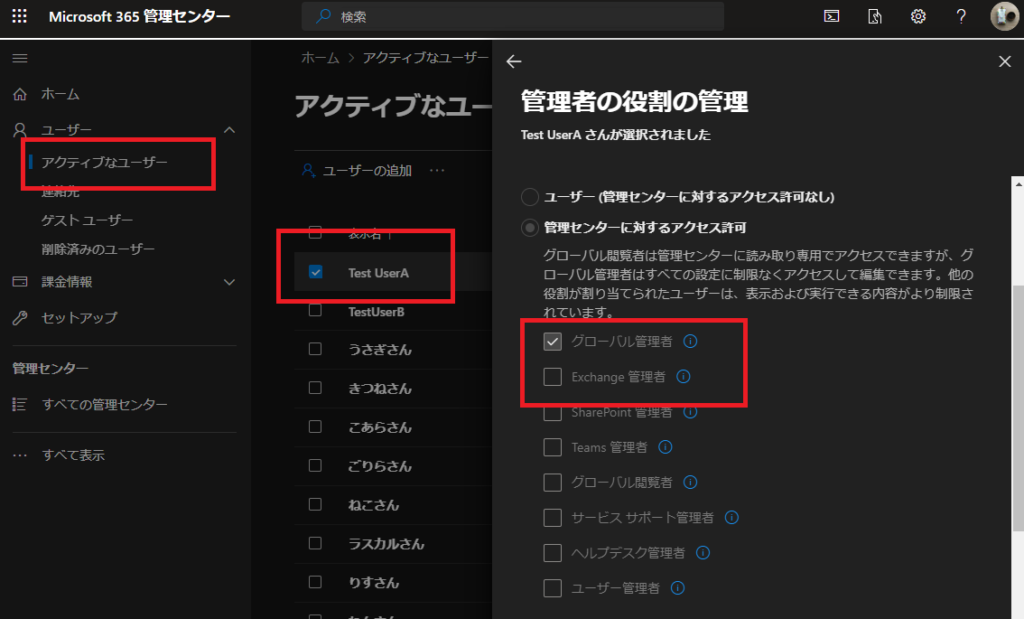Show info for サービス サポート管理者 role
This screenshot has height=619, width=1024.
(731, 518)
